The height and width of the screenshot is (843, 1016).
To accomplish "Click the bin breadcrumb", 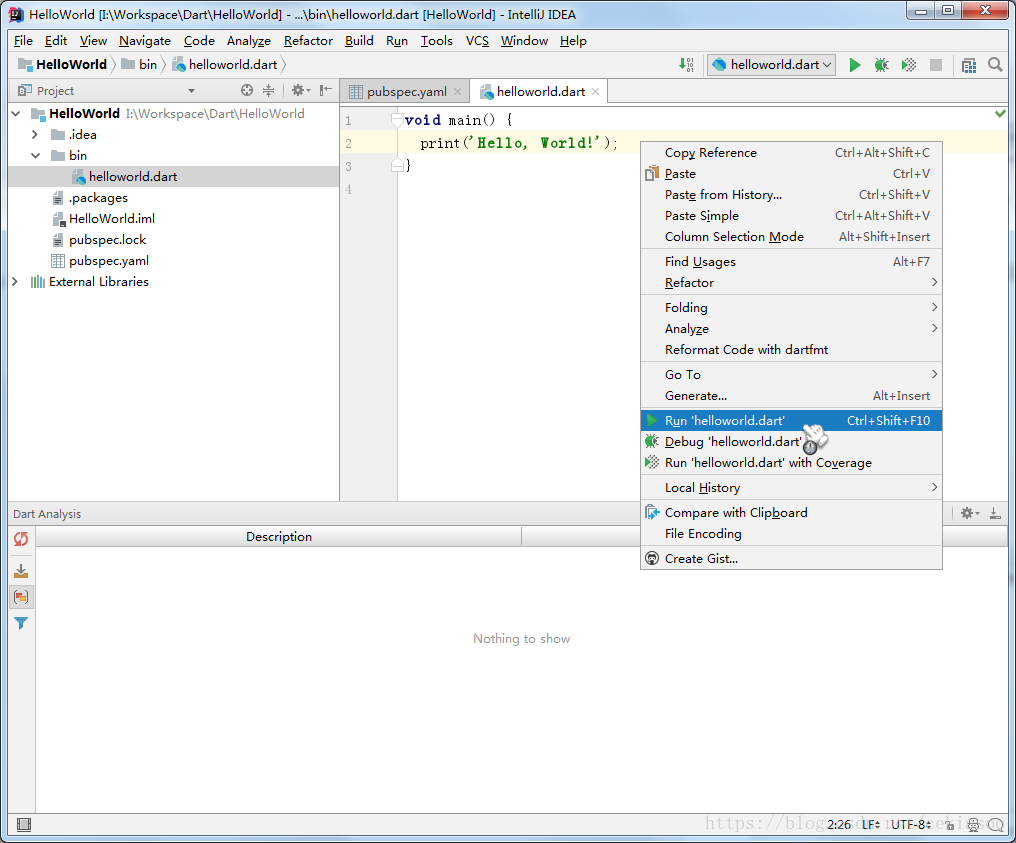I will point(139,65).
